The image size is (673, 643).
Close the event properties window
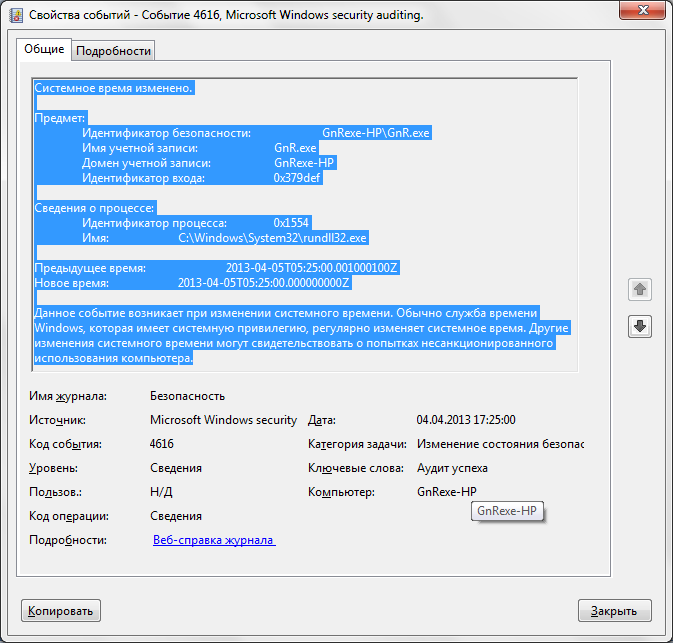[643, 10]
